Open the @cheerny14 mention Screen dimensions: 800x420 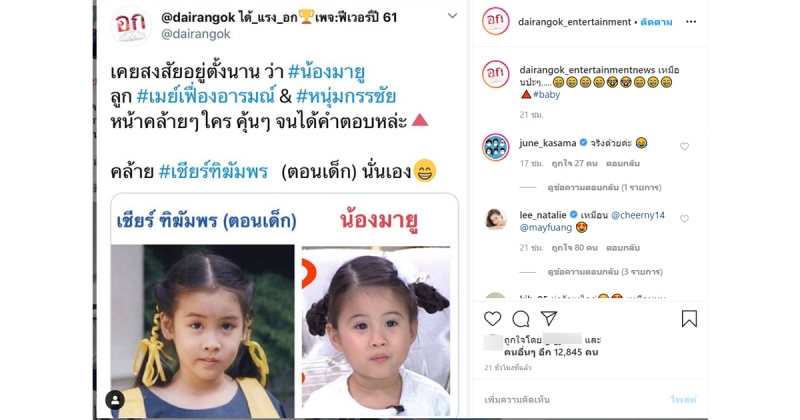638,215
